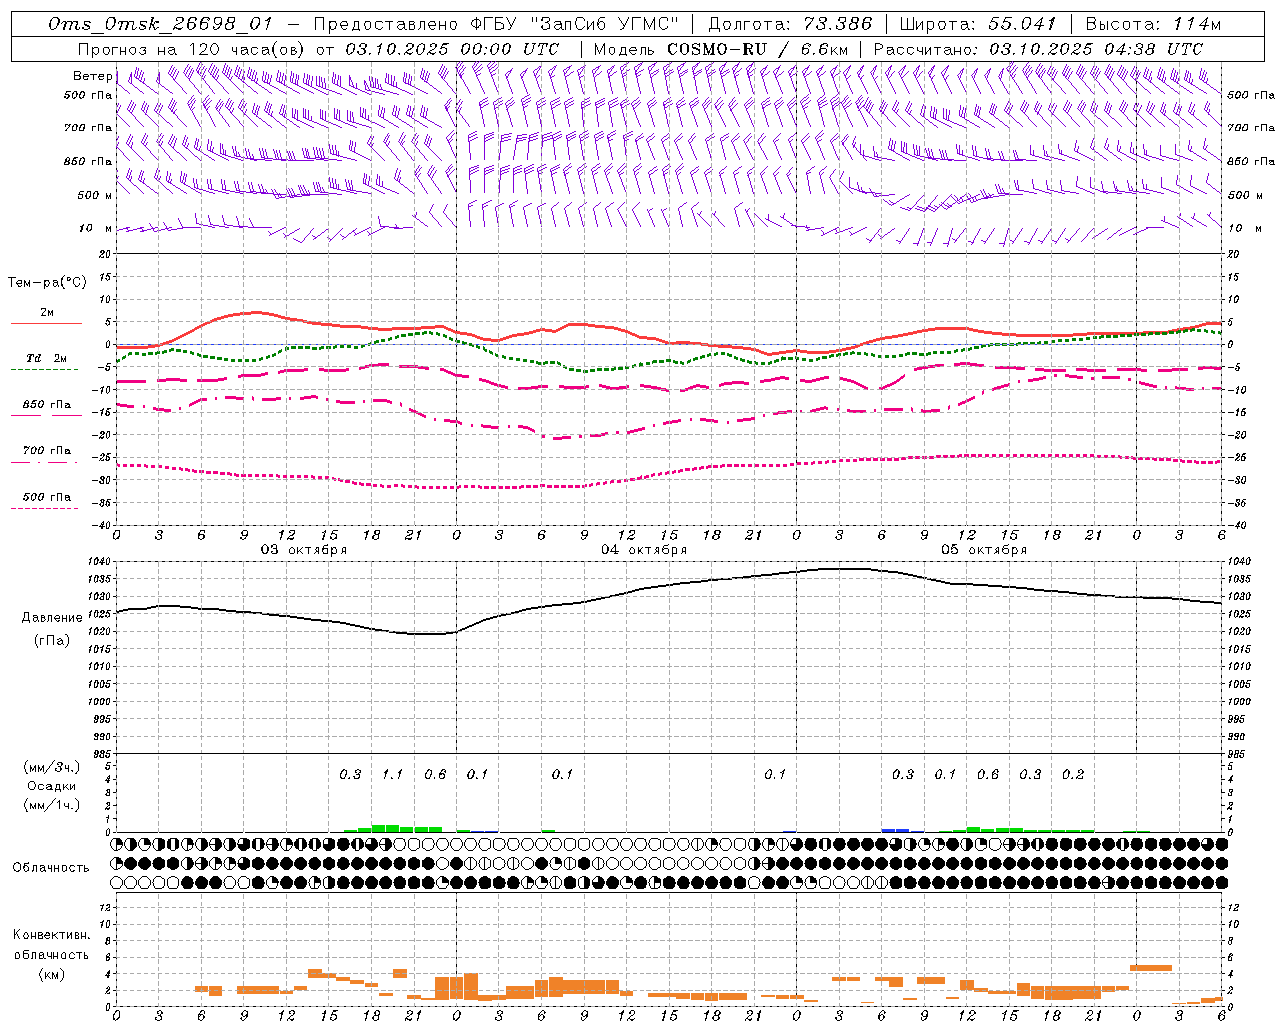Click the (мм/3ч.) precipitation unit label
The image size is (1280, 1024).
[x=52, y=767]
